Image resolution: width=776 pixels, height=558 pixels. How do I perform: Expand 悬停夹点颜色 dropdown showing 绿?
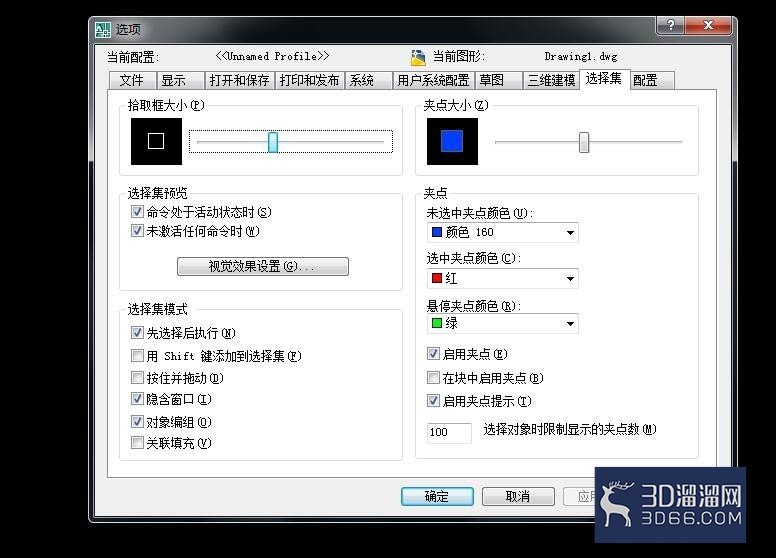(570, 324)
